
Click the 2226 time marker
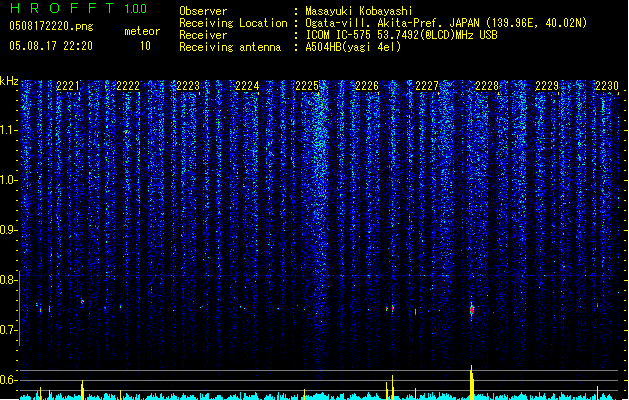click(x=367, y=85)
